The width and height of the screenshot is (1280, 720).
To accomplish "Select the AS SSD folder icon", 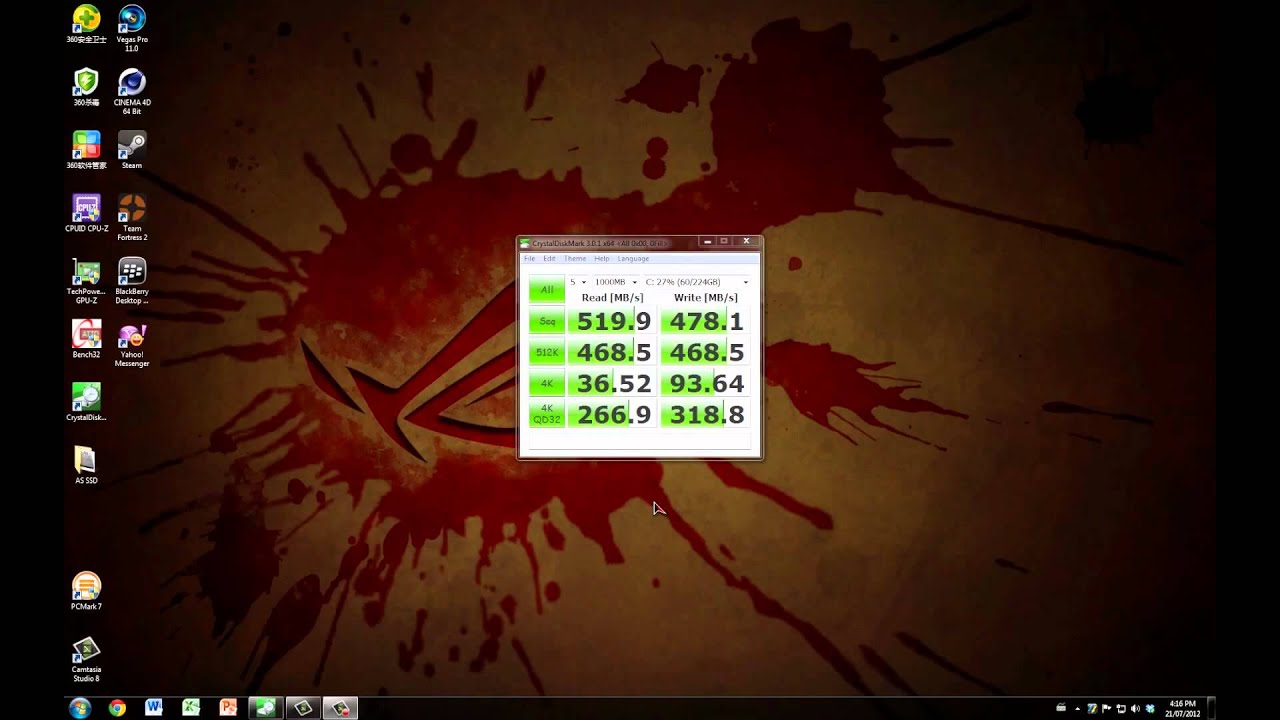I will click(86, 465).
